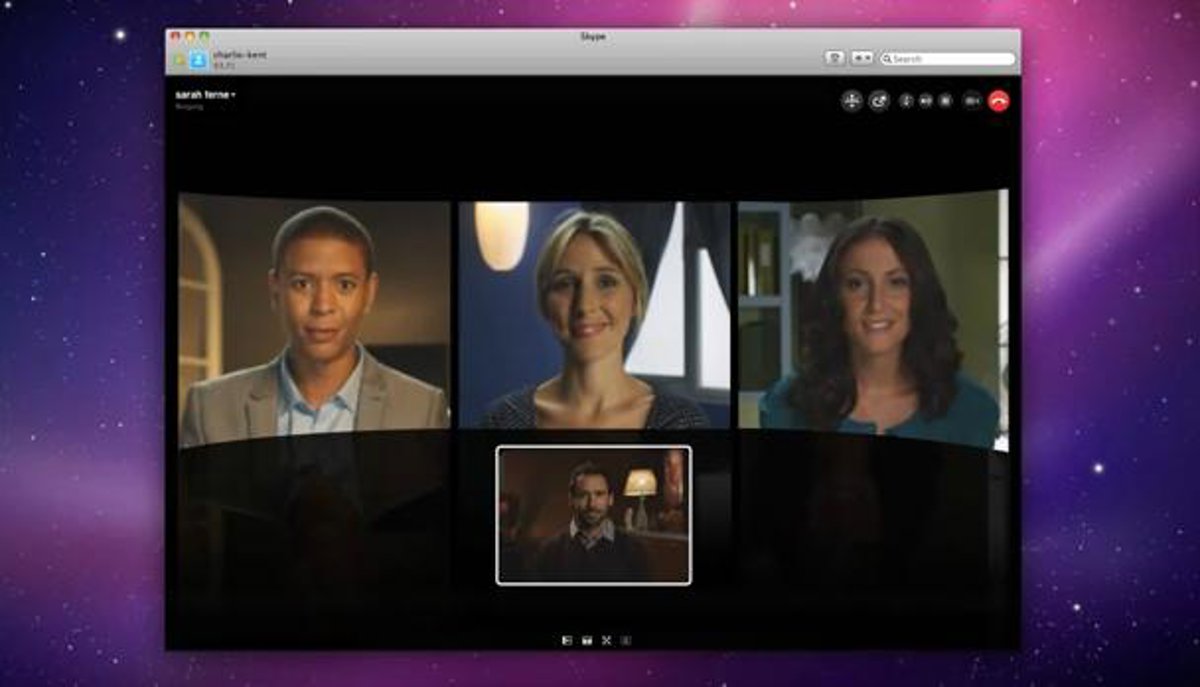
Task: Mute the microphone in call controls
Action: pyautogui.click(x=907, y=101)
